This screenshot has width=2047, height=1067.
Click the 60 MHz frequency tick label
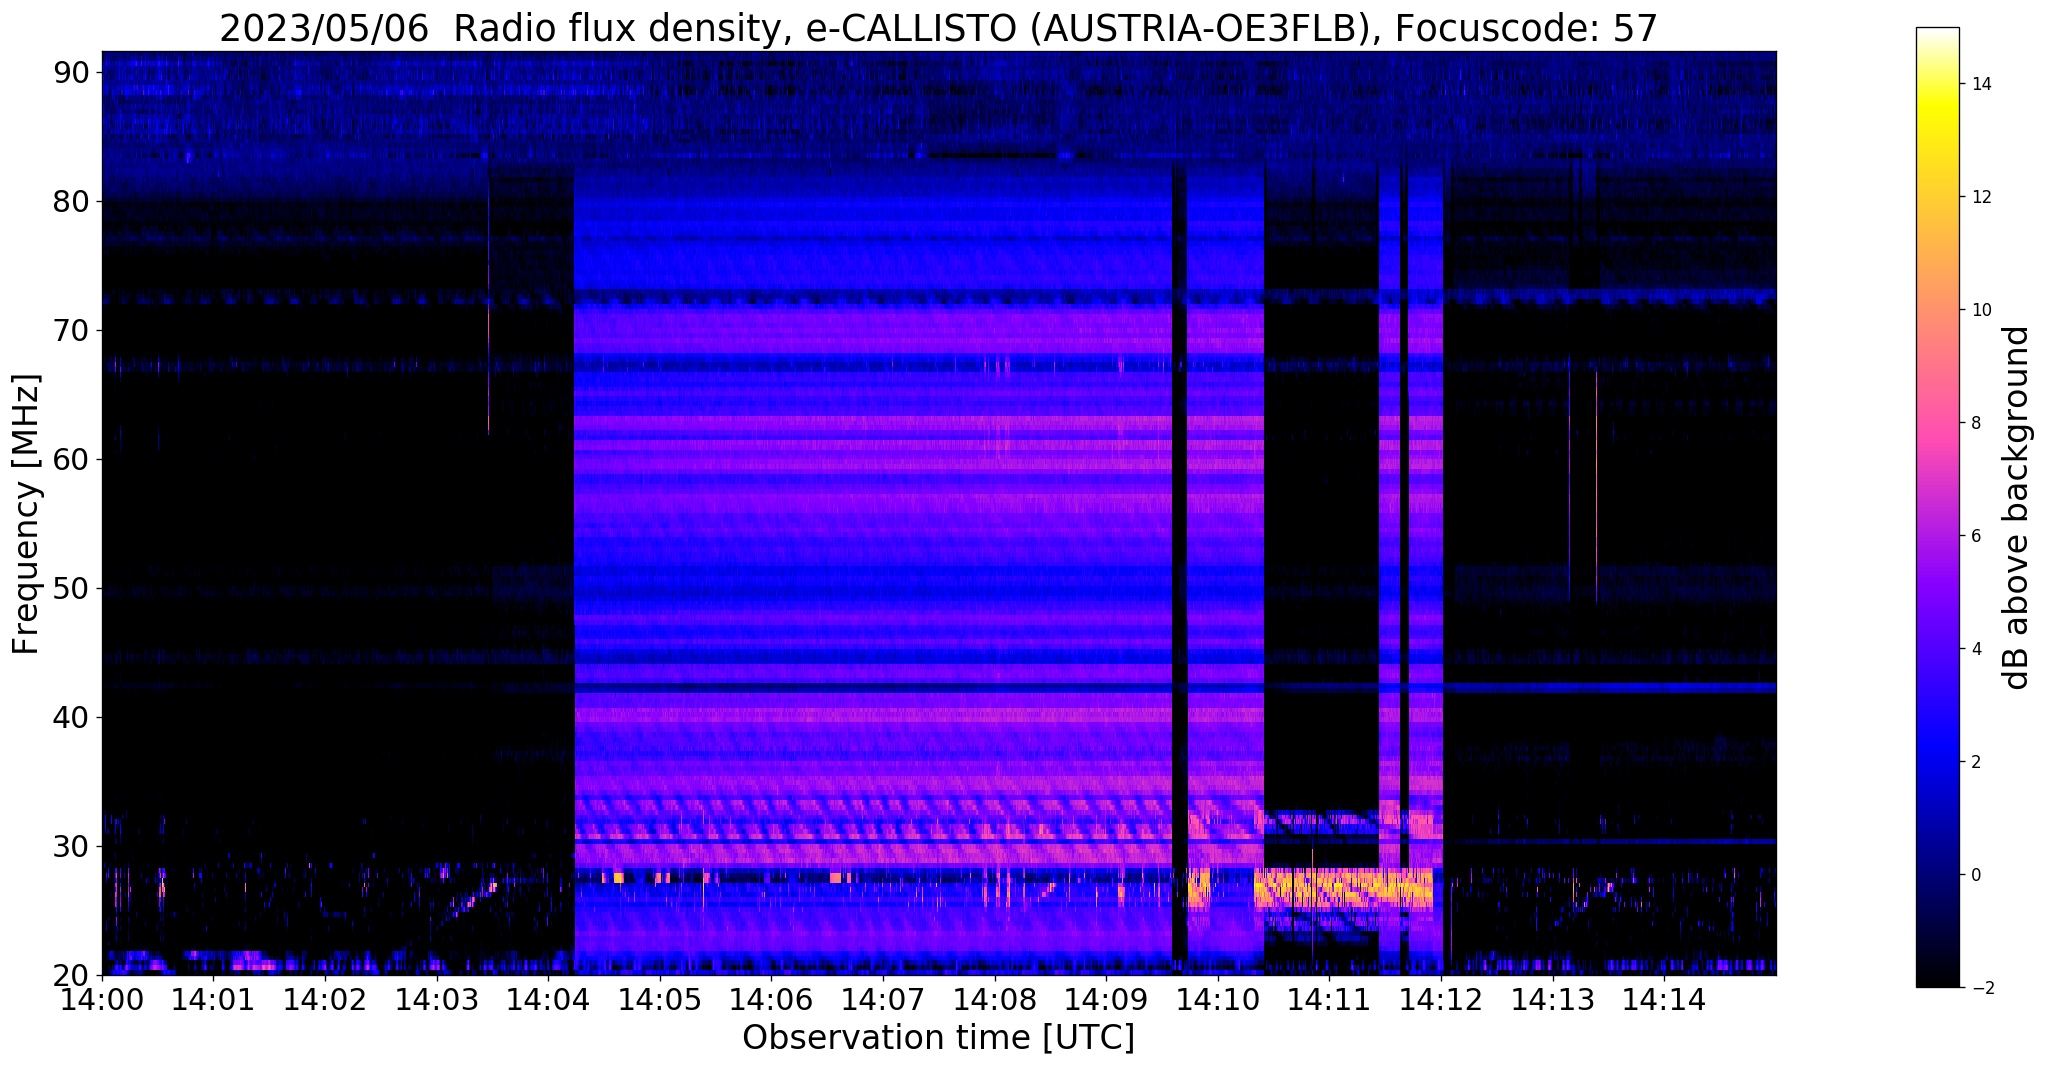click(73, 460)
